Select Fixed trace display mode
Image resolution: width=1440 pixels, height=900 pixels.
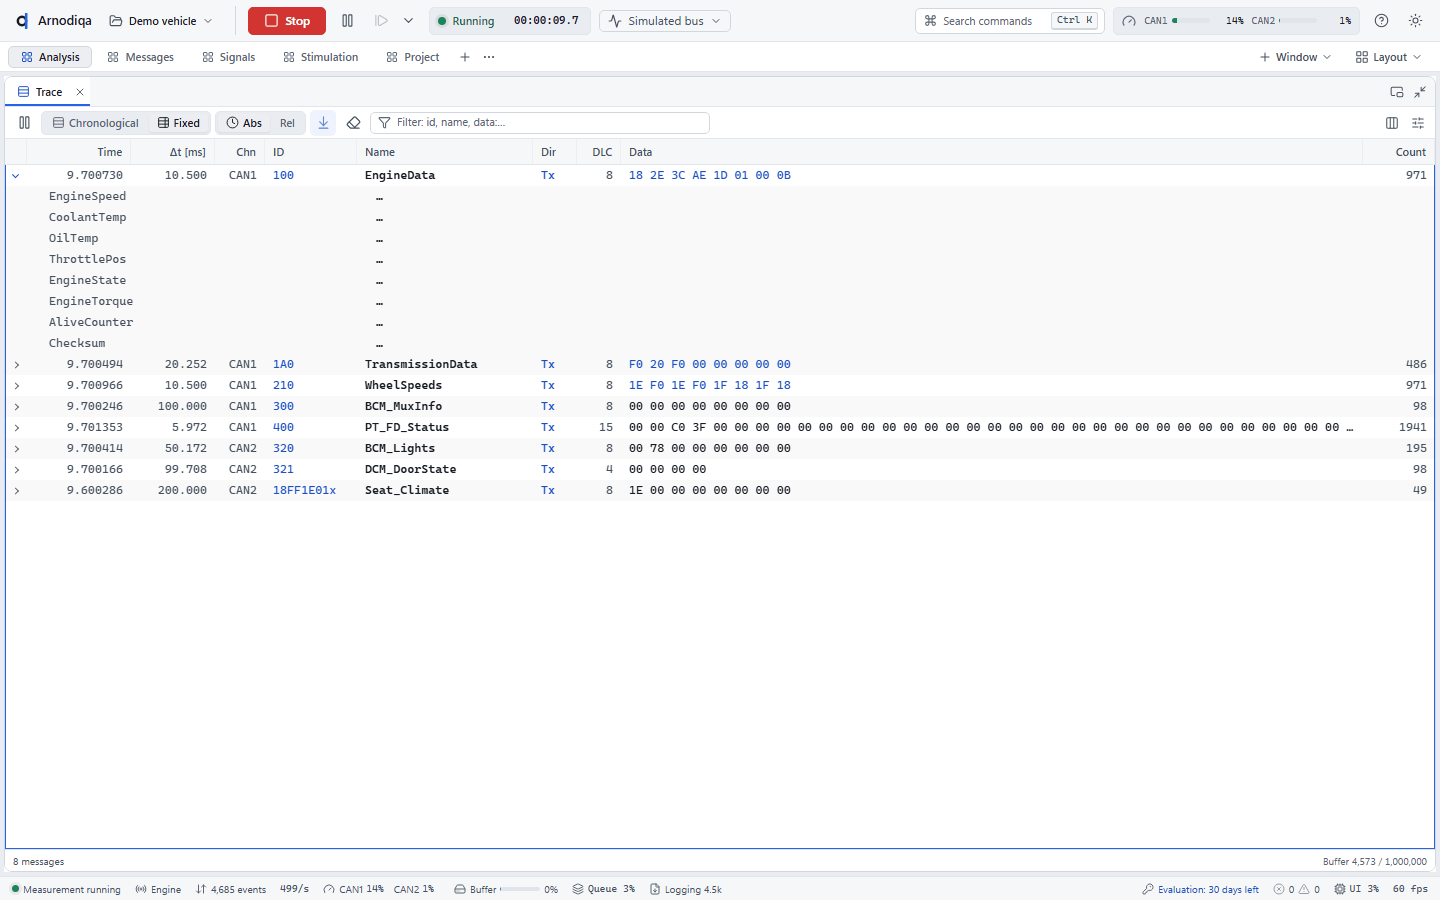click(179, 123)
